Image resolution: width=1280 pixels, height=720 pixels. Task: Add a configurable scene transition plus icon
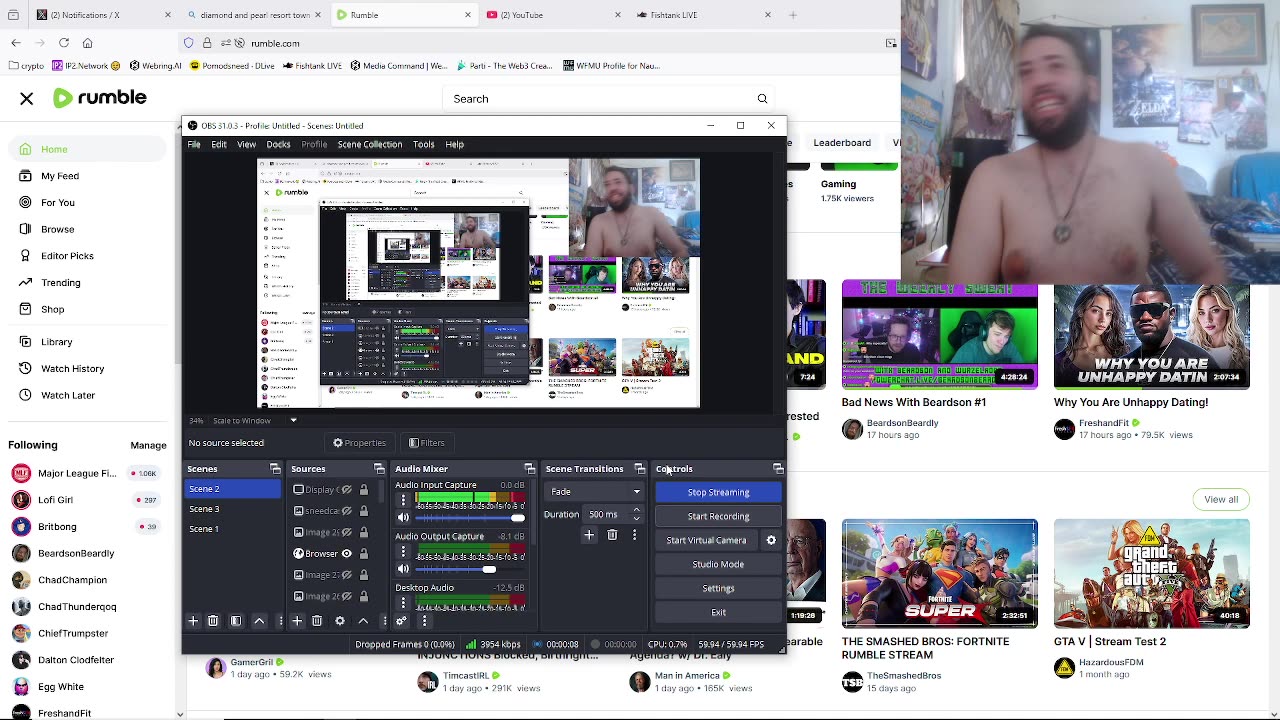[589, 536]
